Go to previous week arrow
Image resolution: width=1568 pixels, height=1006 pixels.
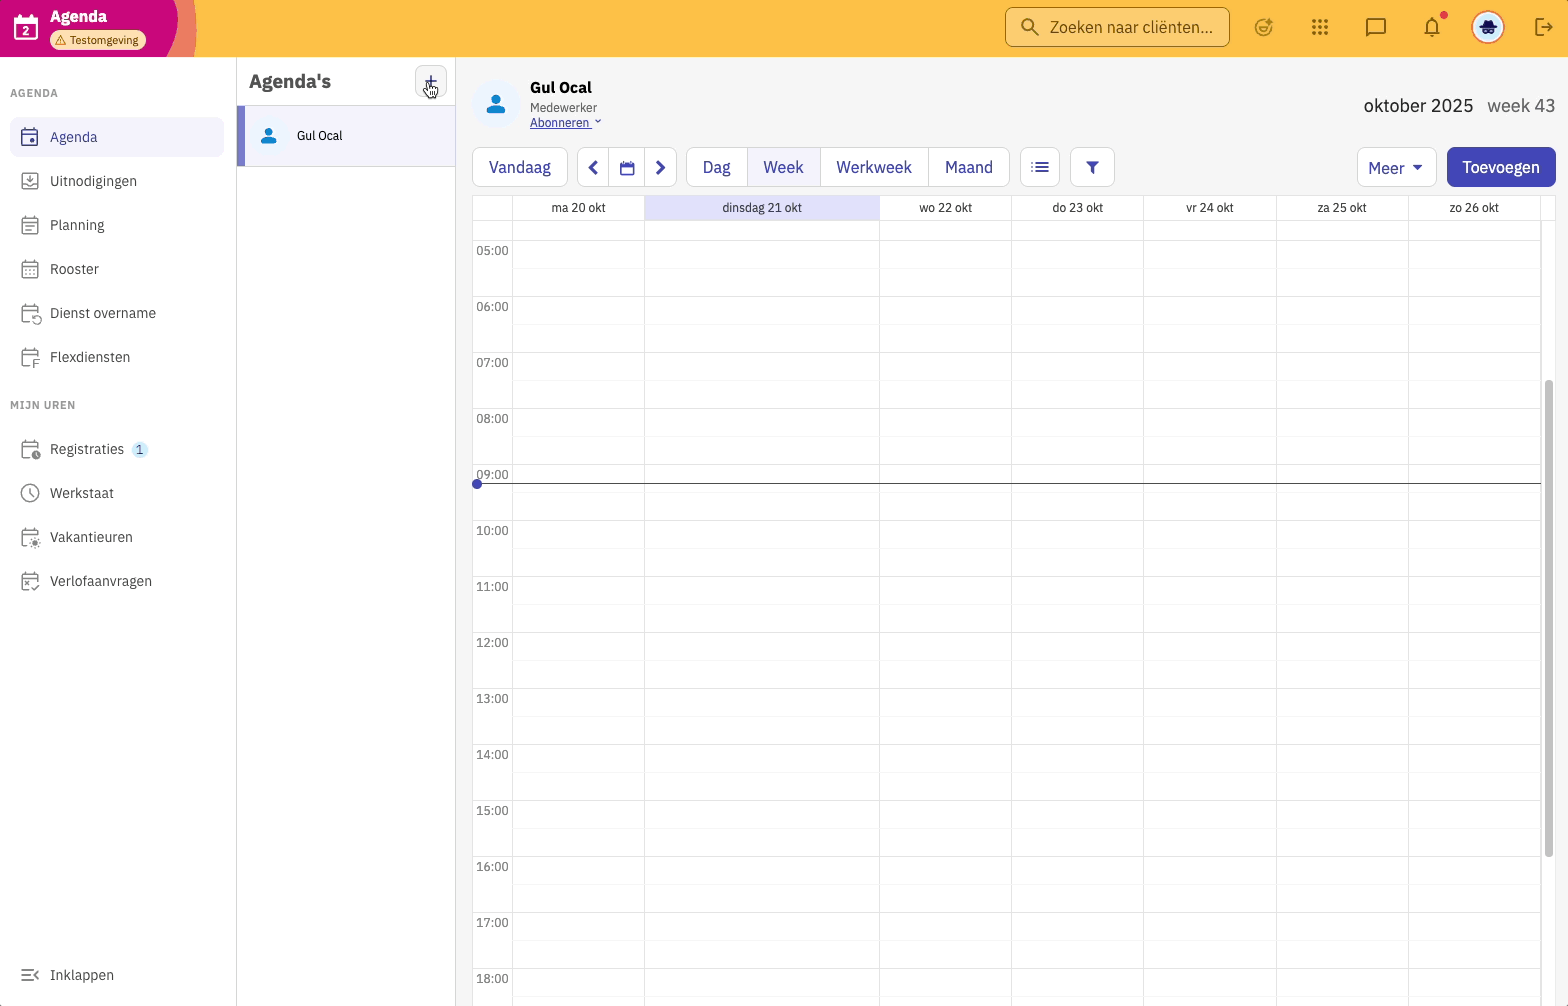click(593, 167)
